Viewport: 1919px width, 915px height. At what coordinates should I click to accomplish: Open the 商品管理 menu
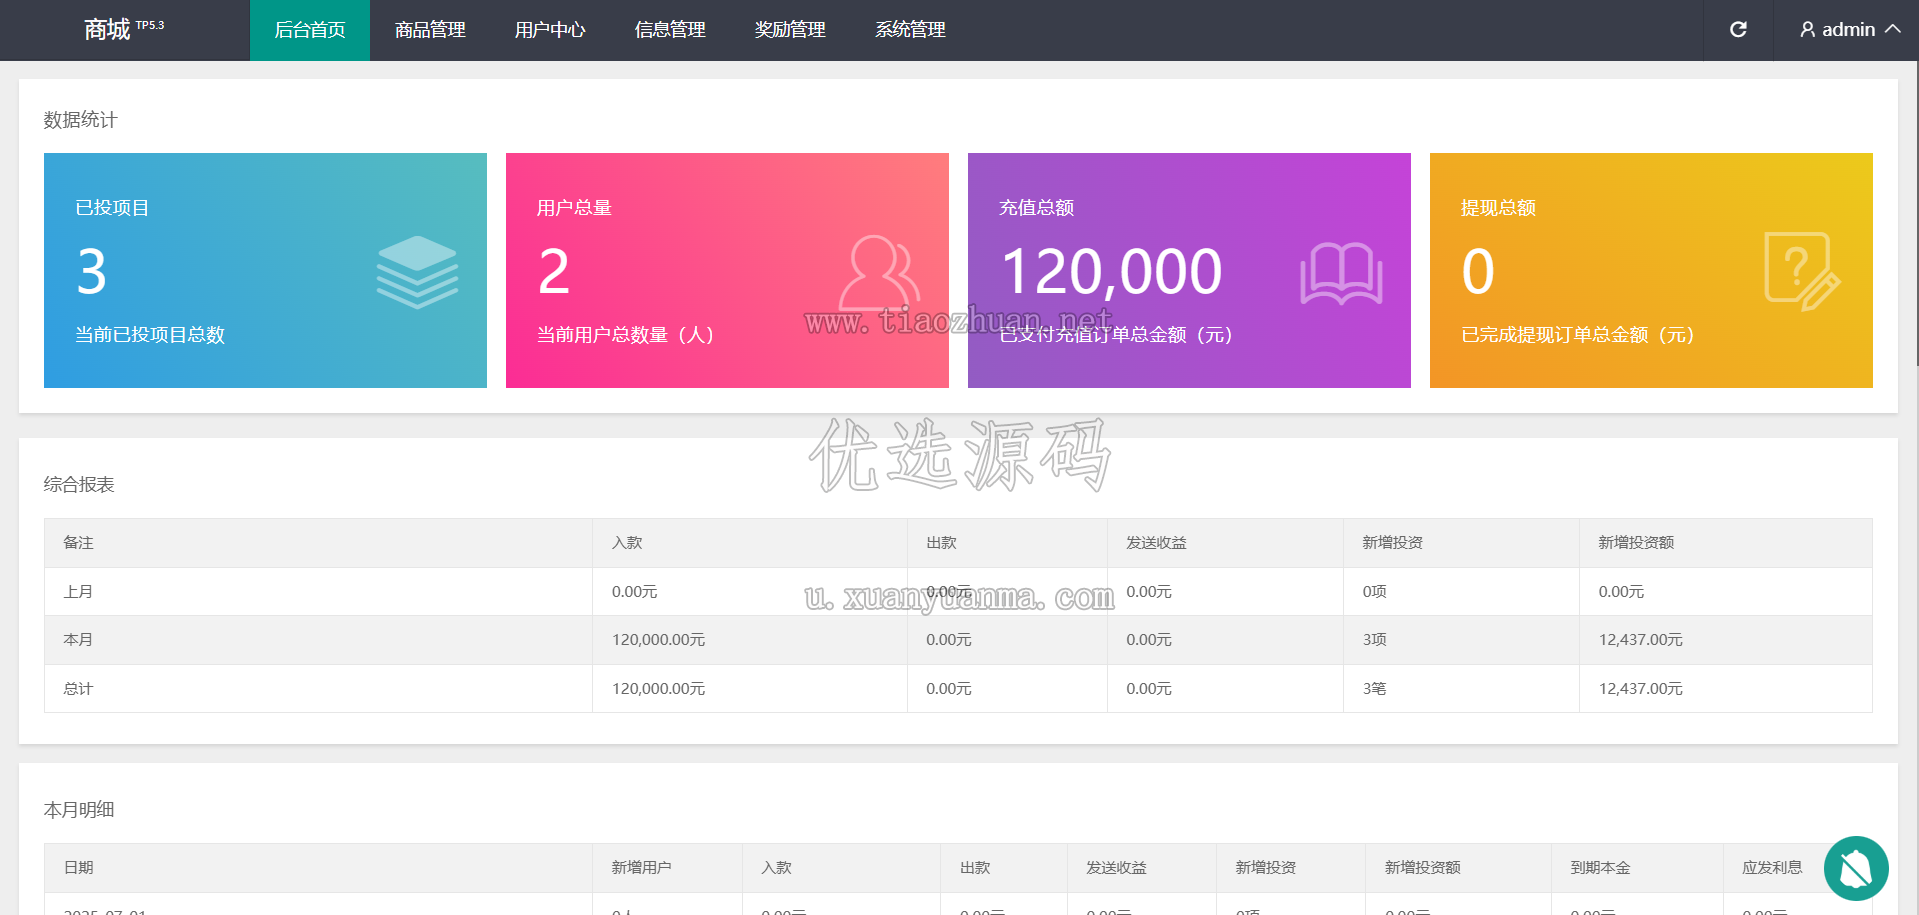430,30
